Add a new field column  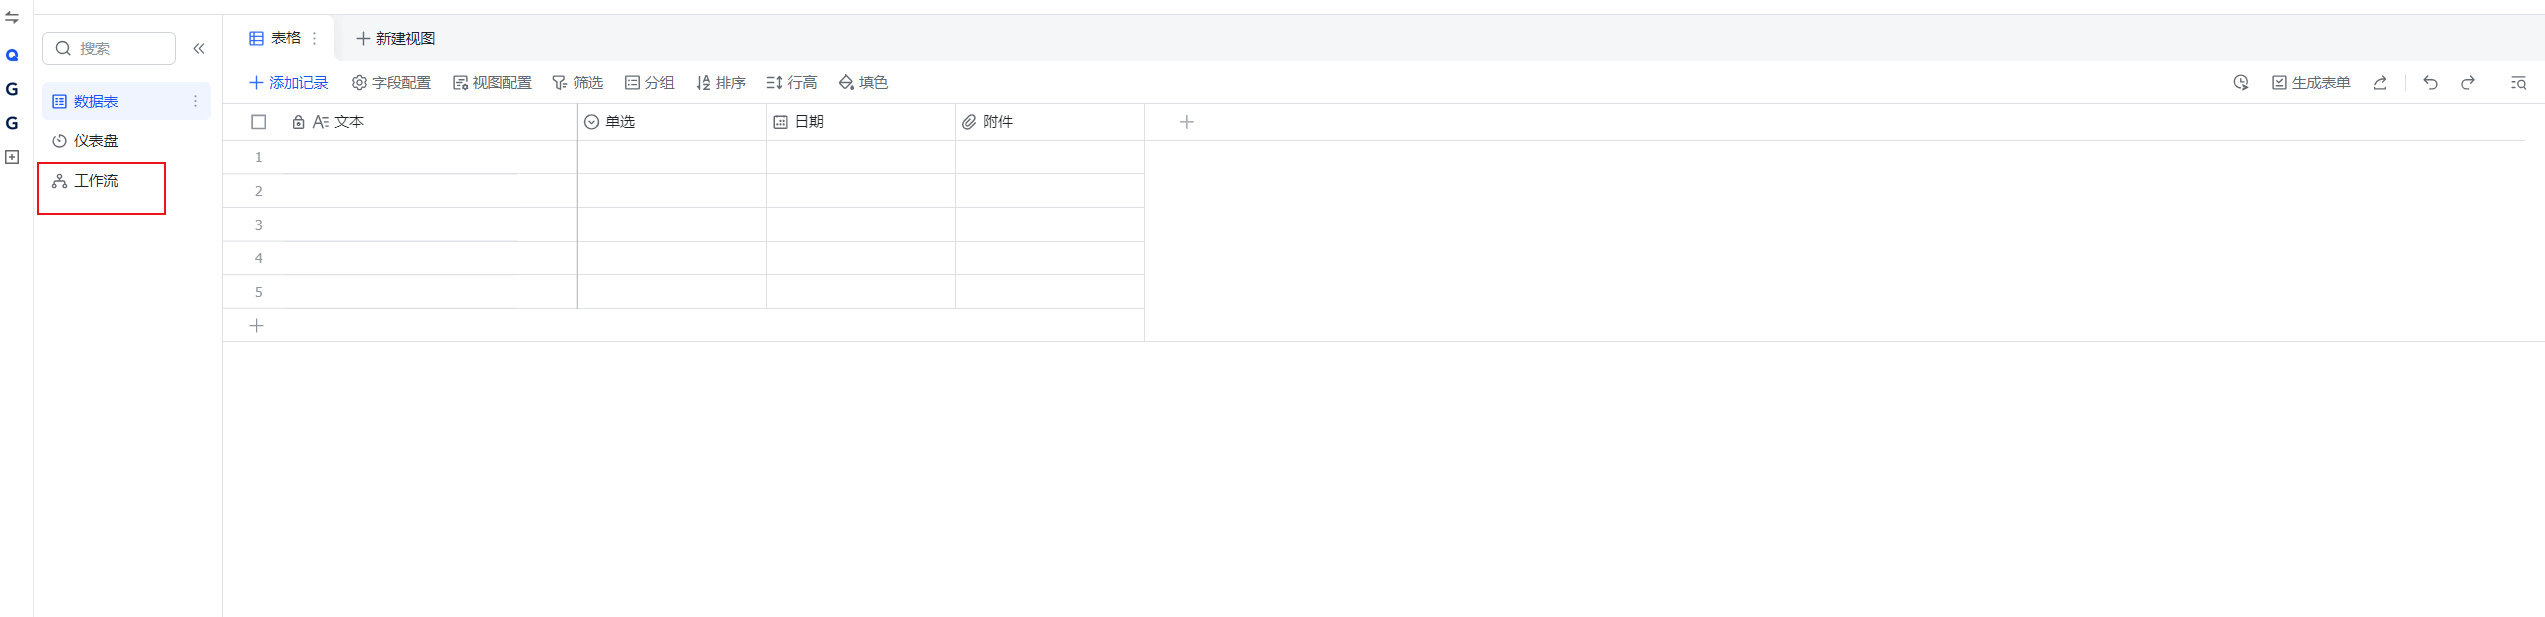pyautogui.click(x=1187, y=122)
